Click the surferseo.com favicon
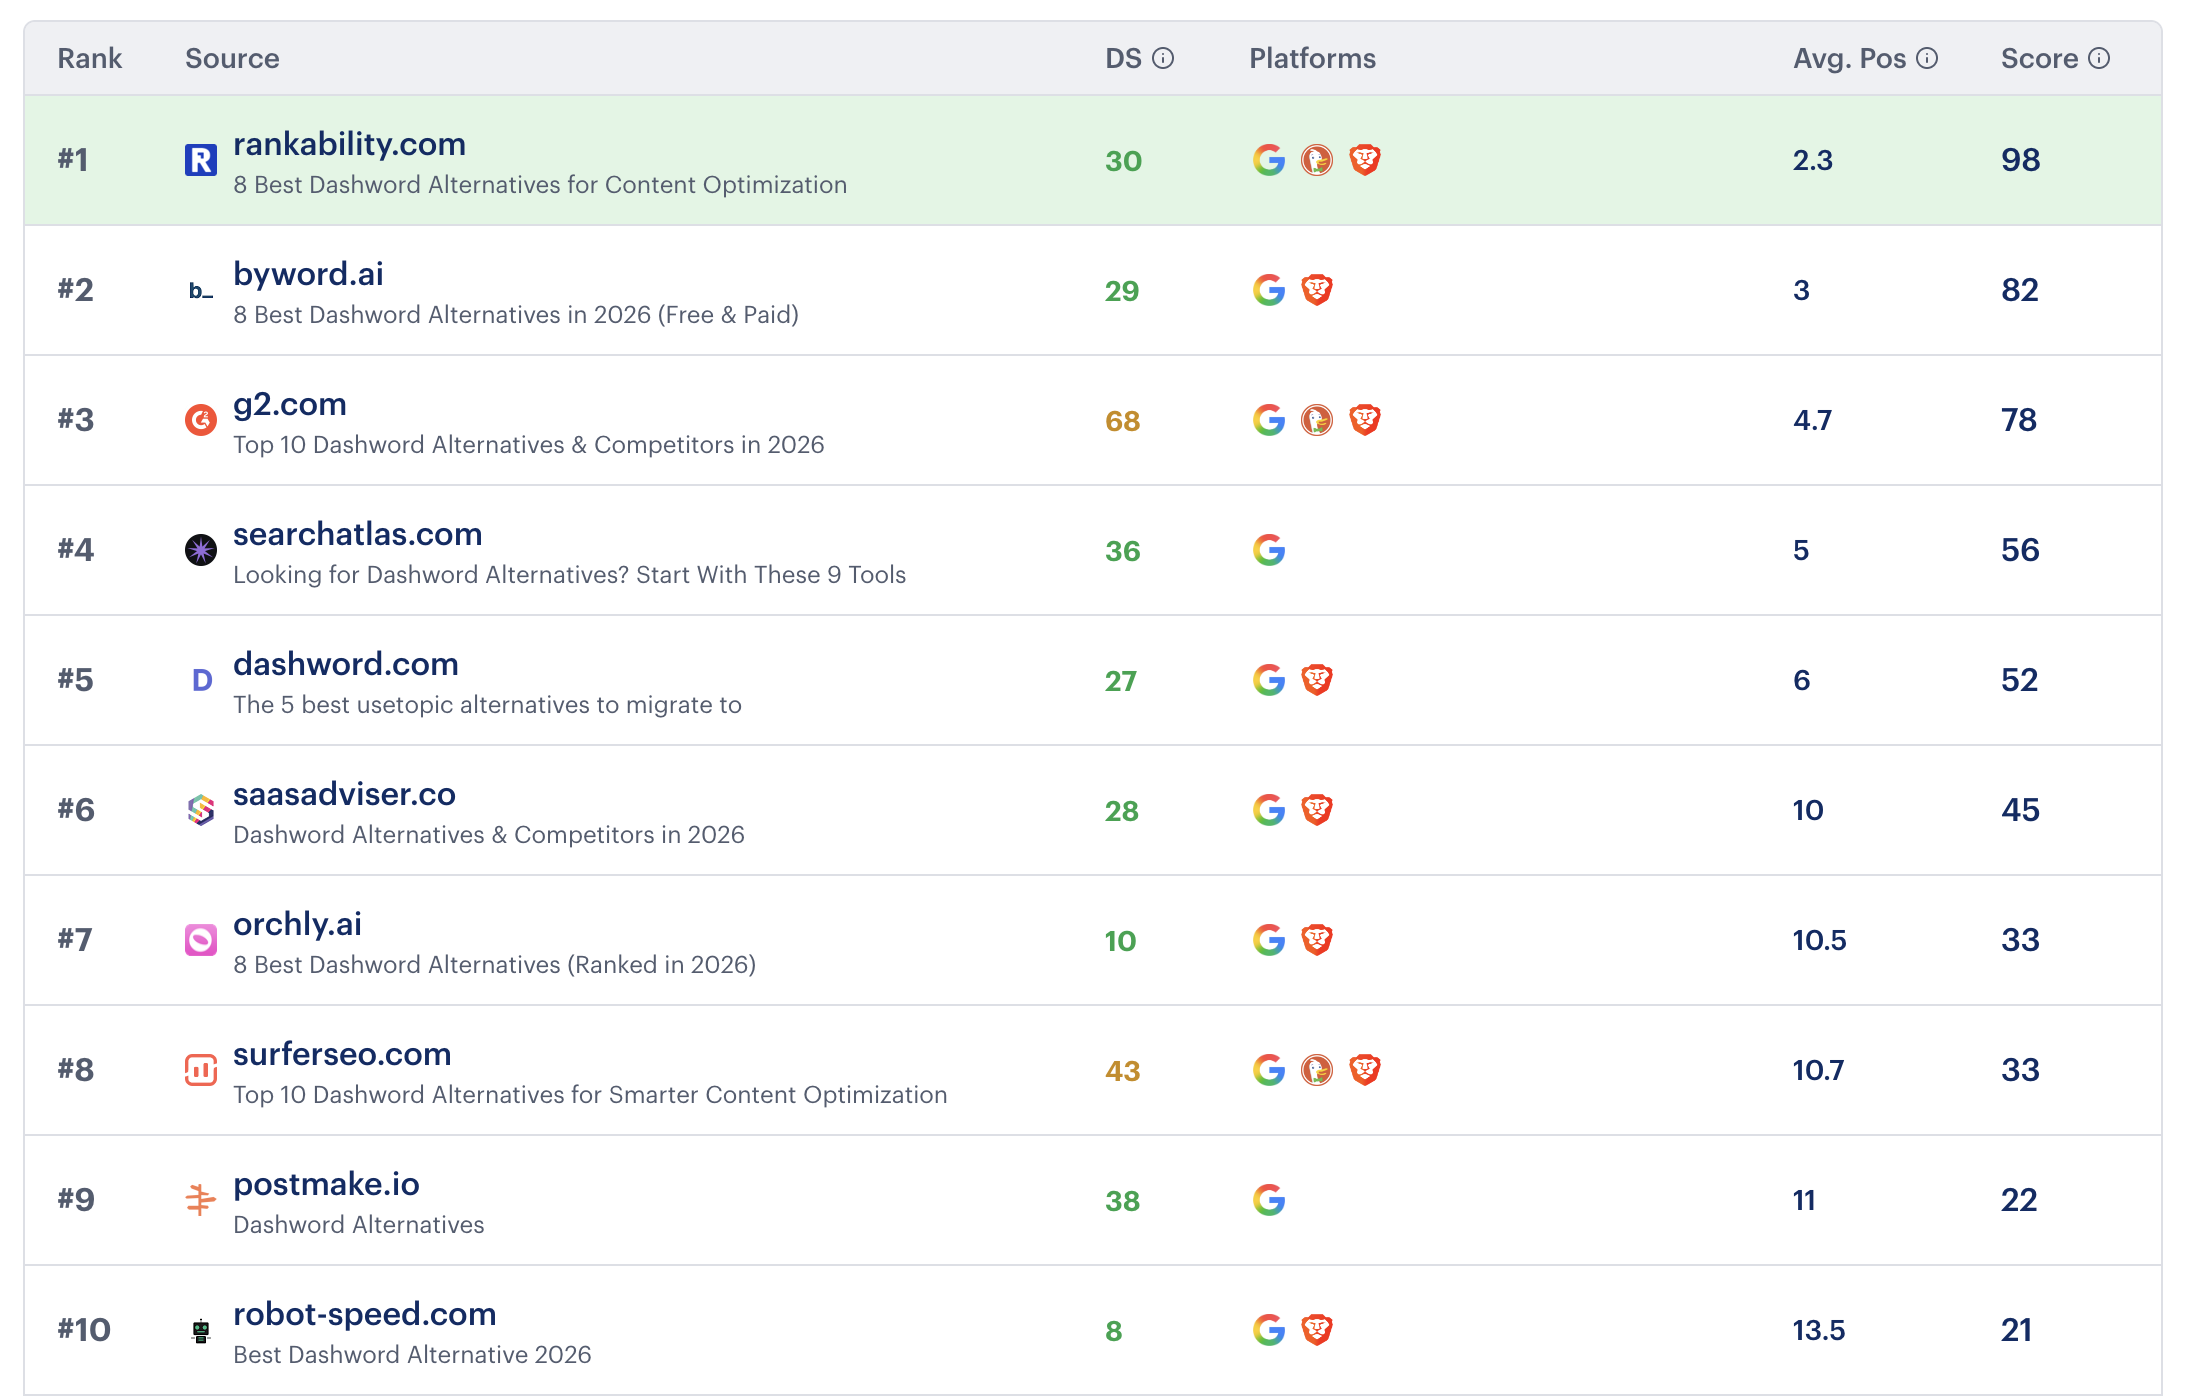Image resolution: width=2186 pixels, height=1396 pixels. click(200, 1069)
